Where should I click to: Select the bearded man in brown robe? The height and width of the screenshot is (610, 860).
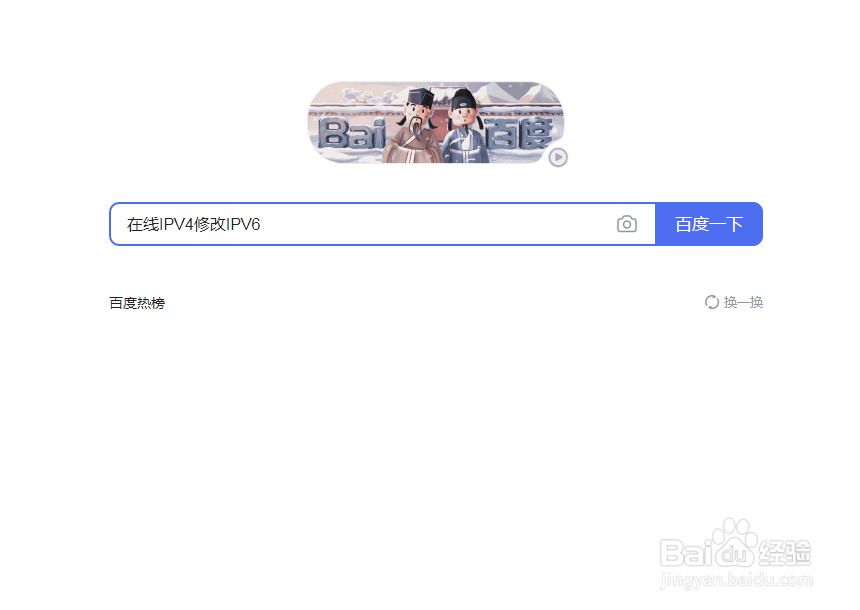pyautogui.click(x=412, y=126)
